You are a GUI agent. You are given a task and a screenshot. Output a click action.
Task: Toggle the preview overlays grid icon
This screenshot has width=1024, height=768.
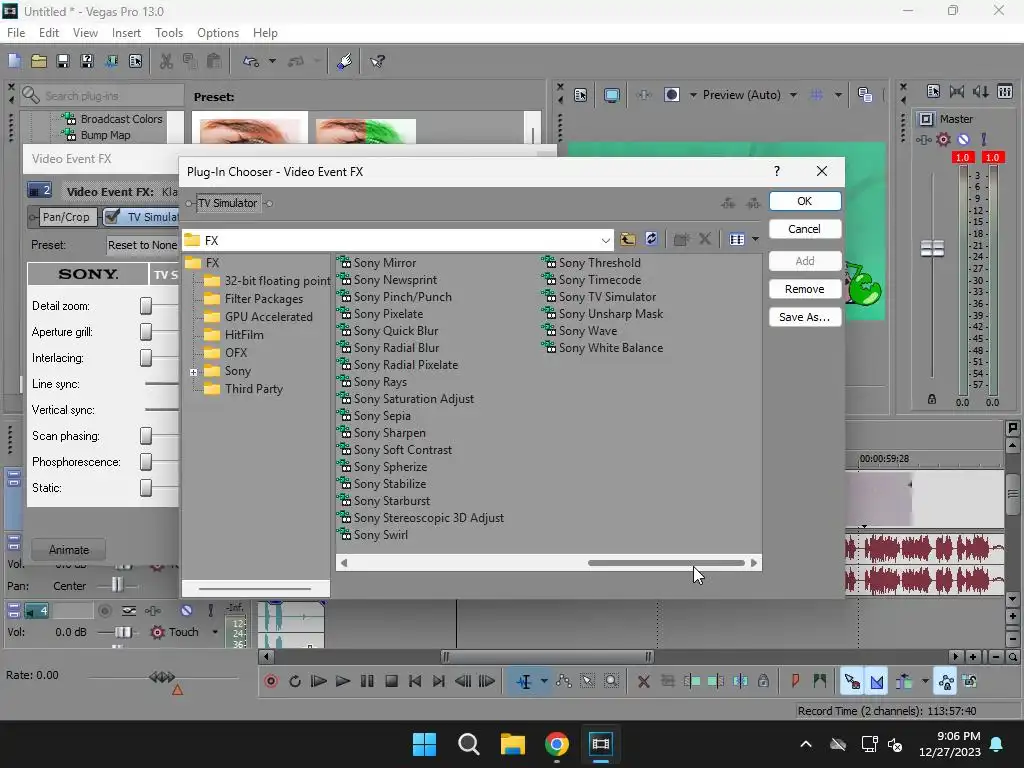[x=816, y=95]
